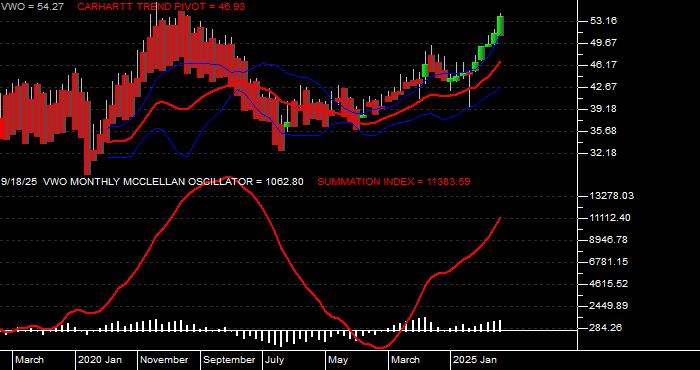Click the SUMMATION INDEX = 11383.59 label
This screenshot has width=700, height=370.
393,182
